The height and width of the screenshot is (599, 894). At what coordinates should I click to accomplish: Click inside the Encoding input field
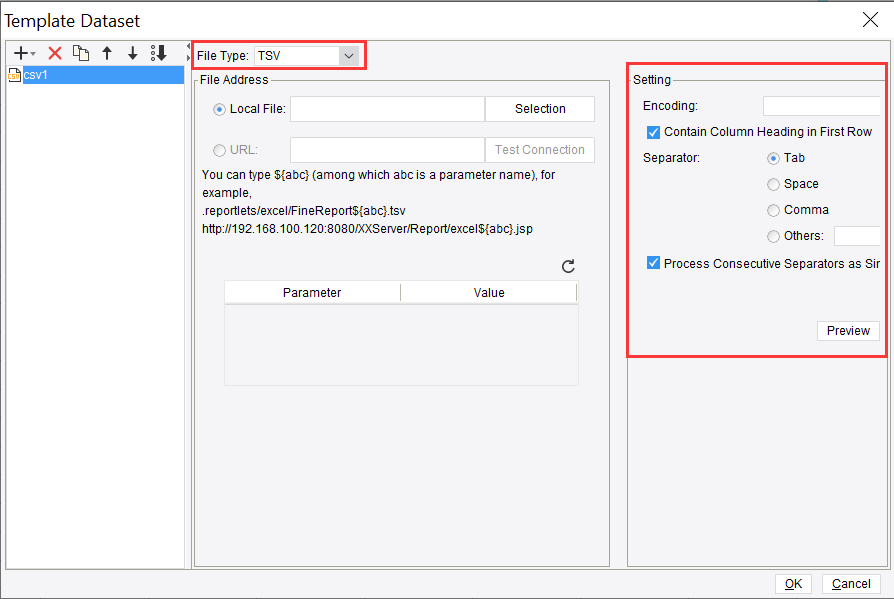coord(821,105)
